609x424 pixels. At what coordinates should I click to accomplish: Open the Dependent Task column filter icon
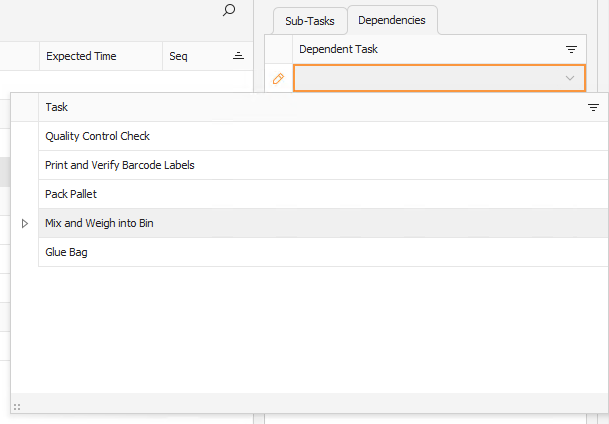point(571,49)
